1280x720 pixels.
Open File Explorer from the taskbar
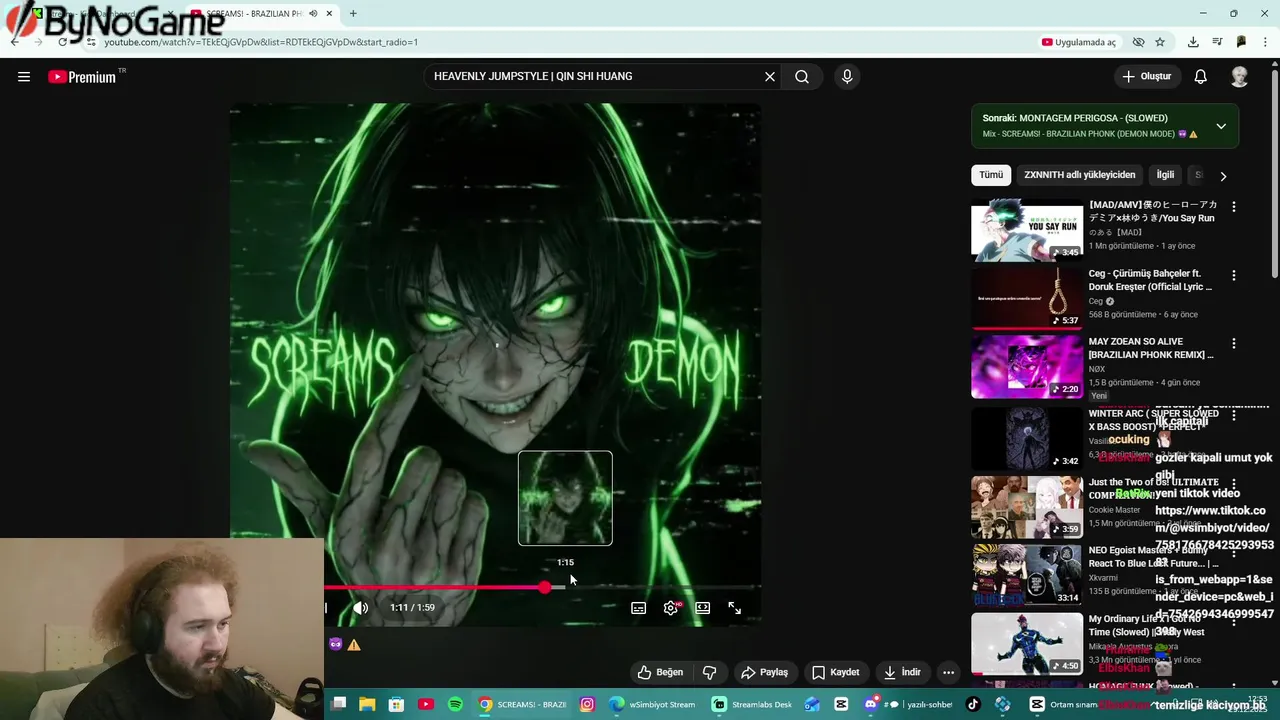click(367, 704)
